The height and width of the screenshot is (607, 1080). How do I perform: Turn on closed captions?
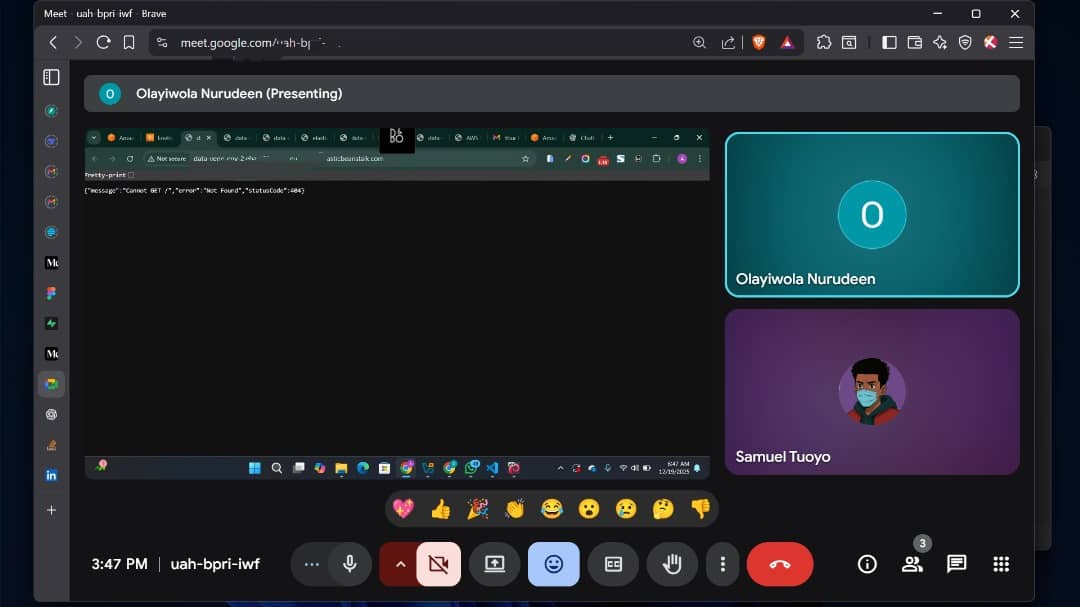pos(613,564)
